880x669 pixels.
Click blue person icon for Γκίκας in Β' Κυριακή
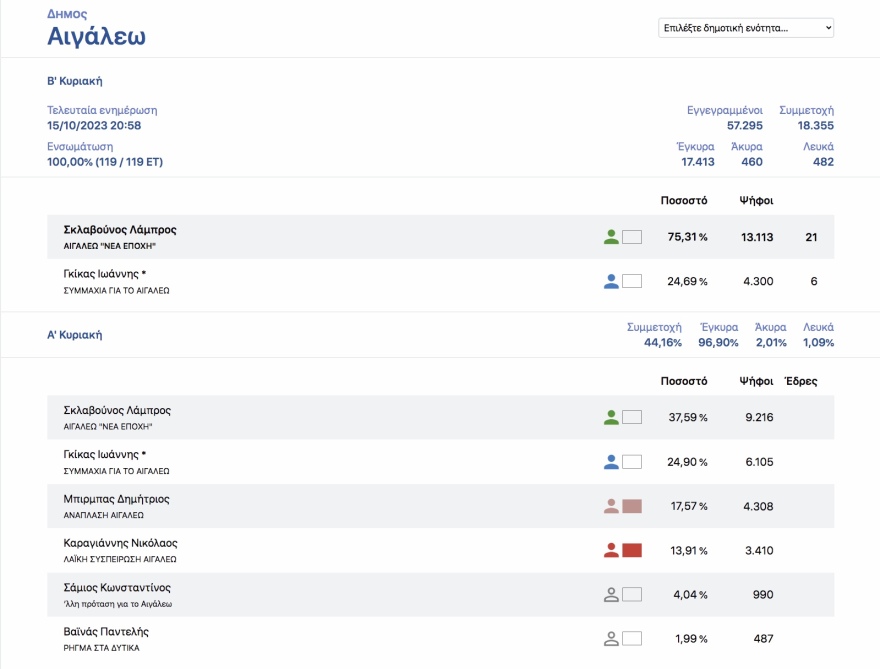[611, 281]
